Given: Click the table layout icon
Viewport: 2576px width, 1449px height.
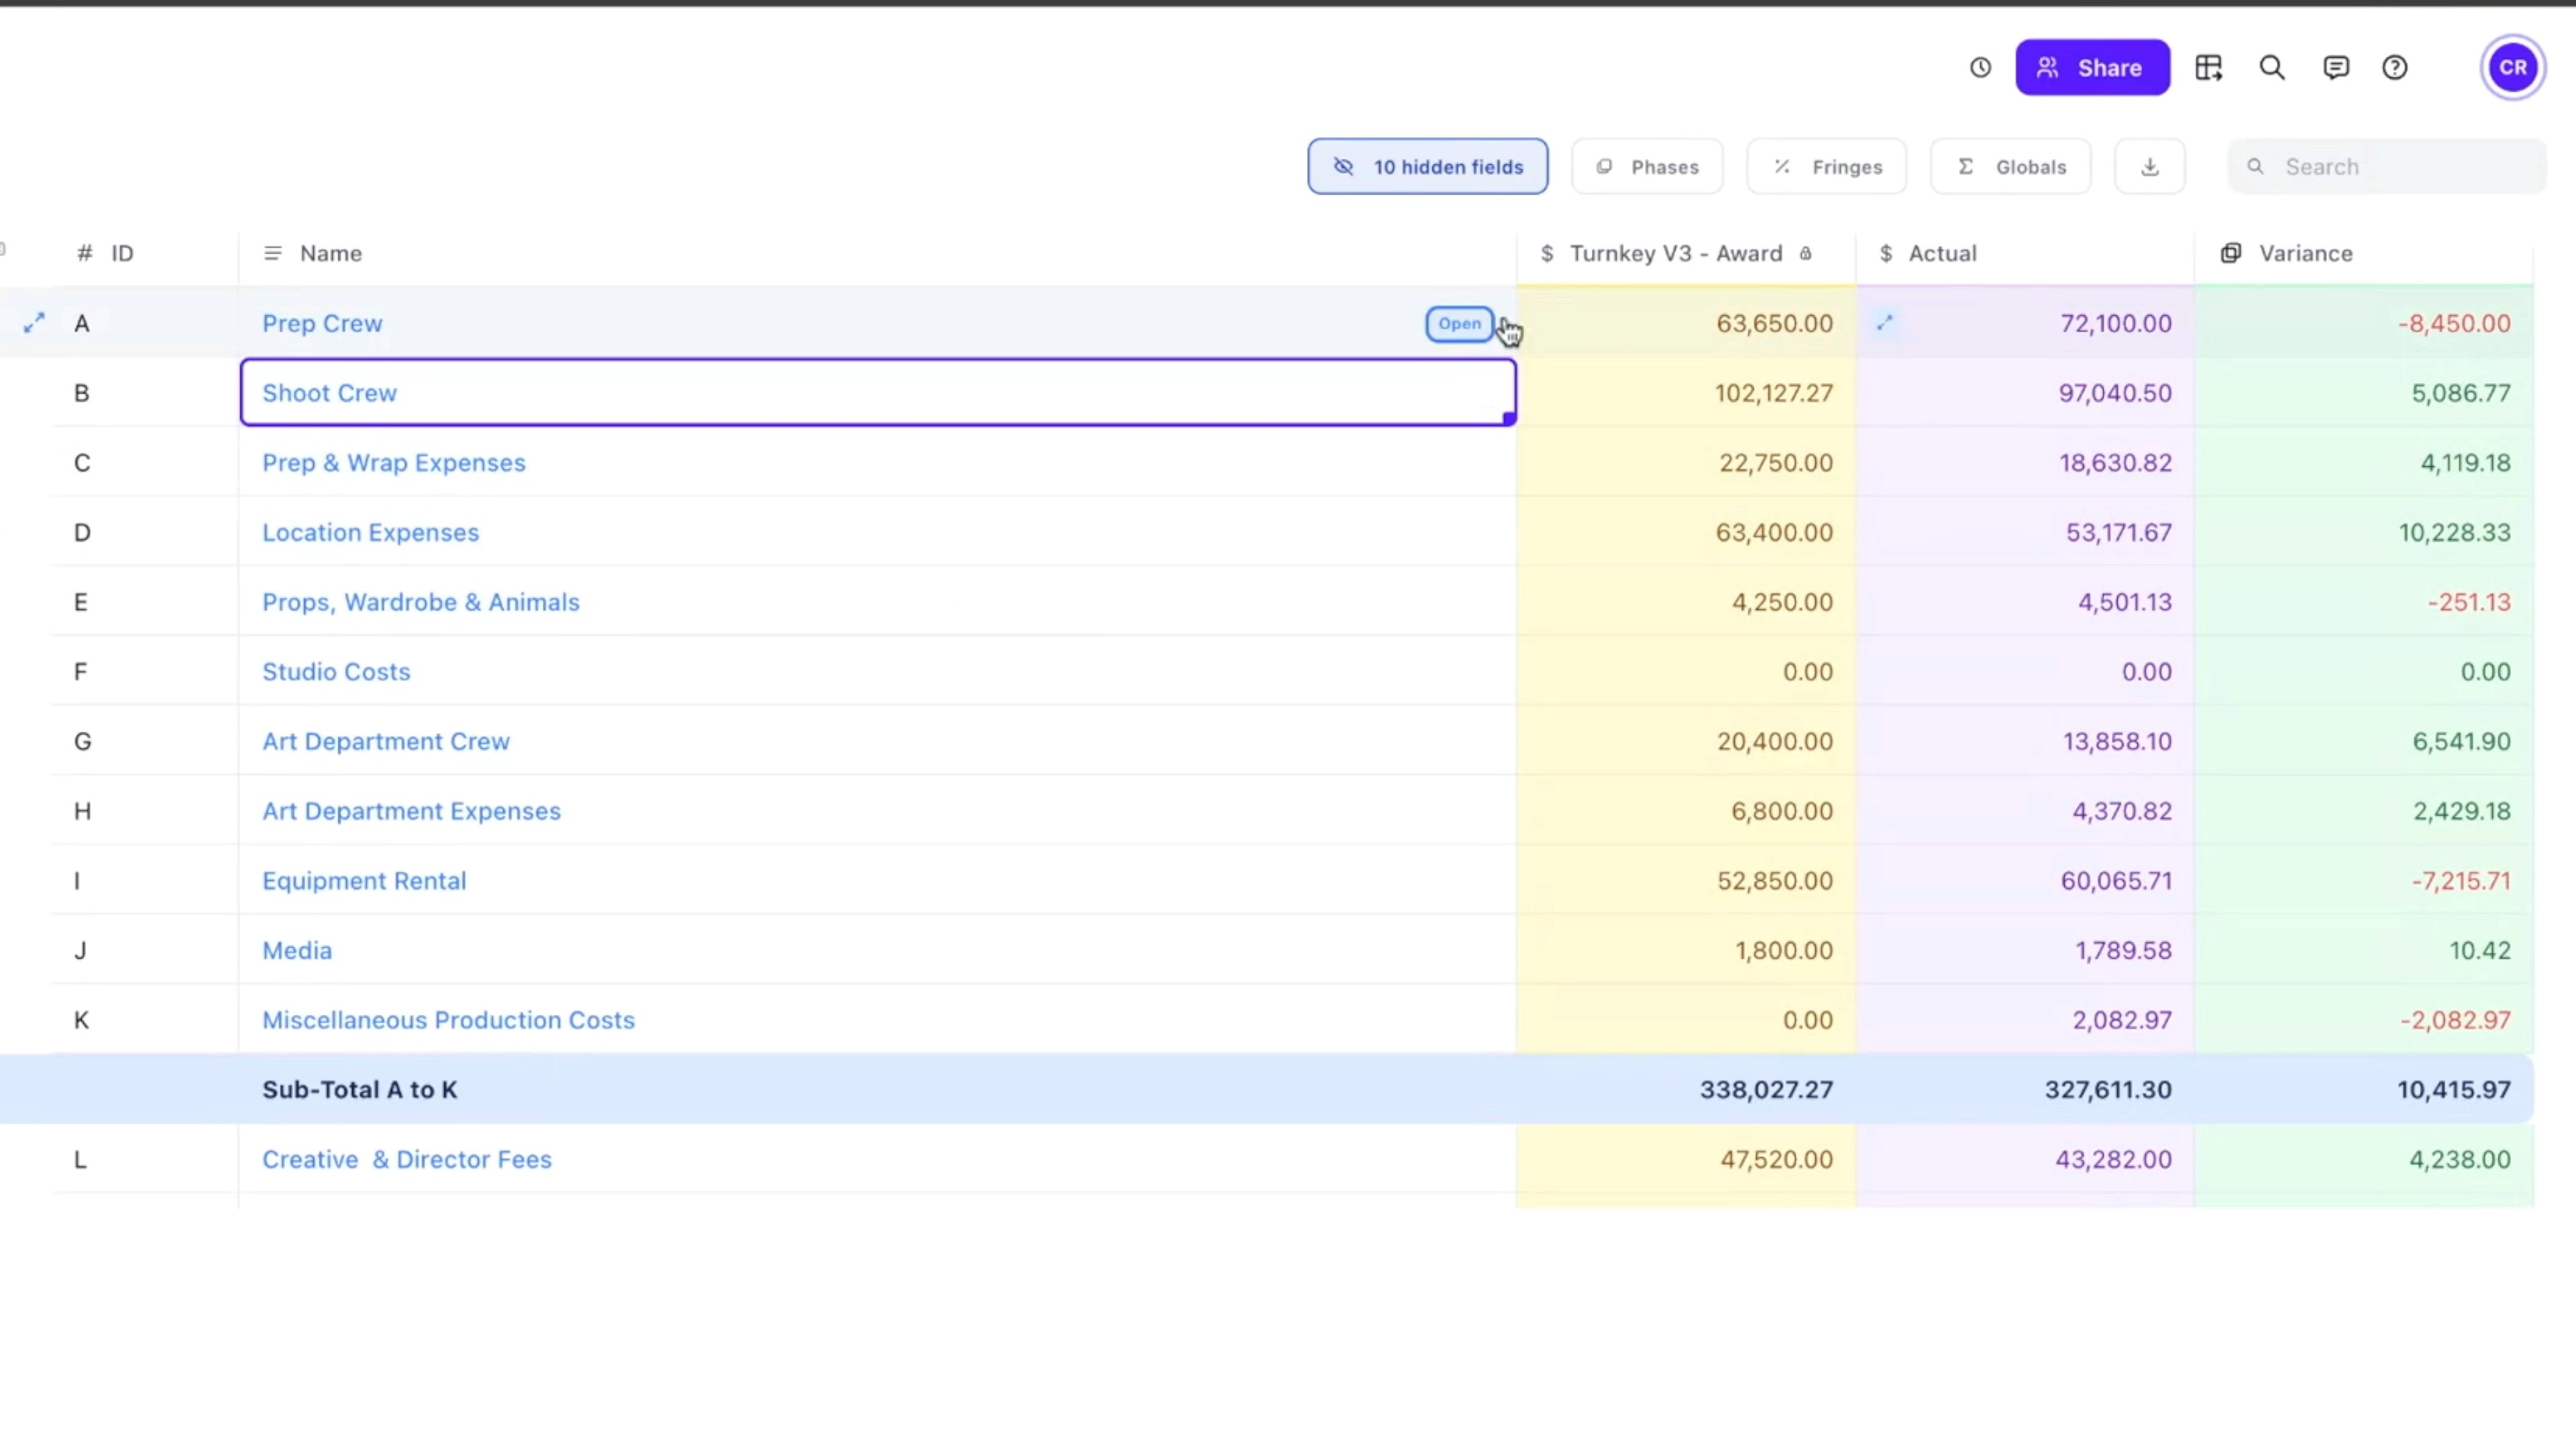Looking at the screenshot, I should pyautogui.click(x=2208, y=68).
